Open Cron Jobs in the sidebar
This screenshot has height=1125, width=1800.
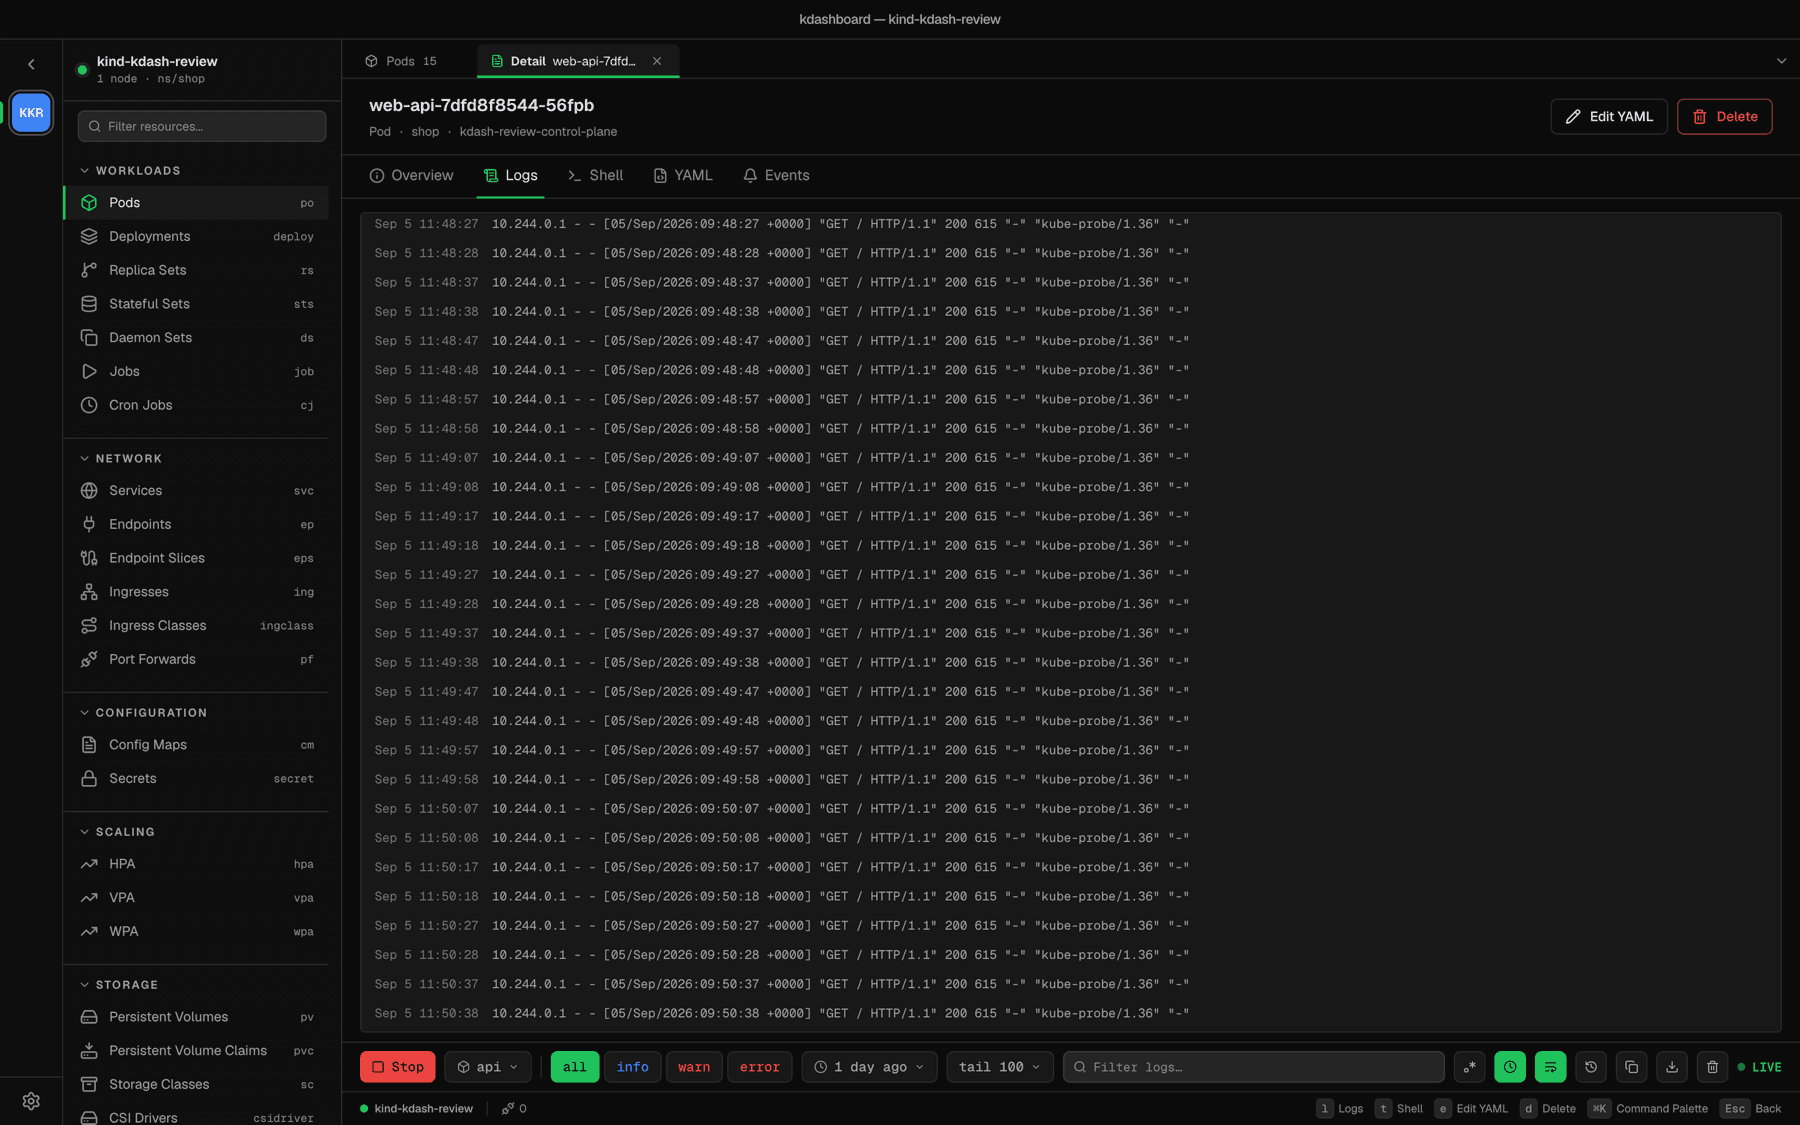(197, 405)
